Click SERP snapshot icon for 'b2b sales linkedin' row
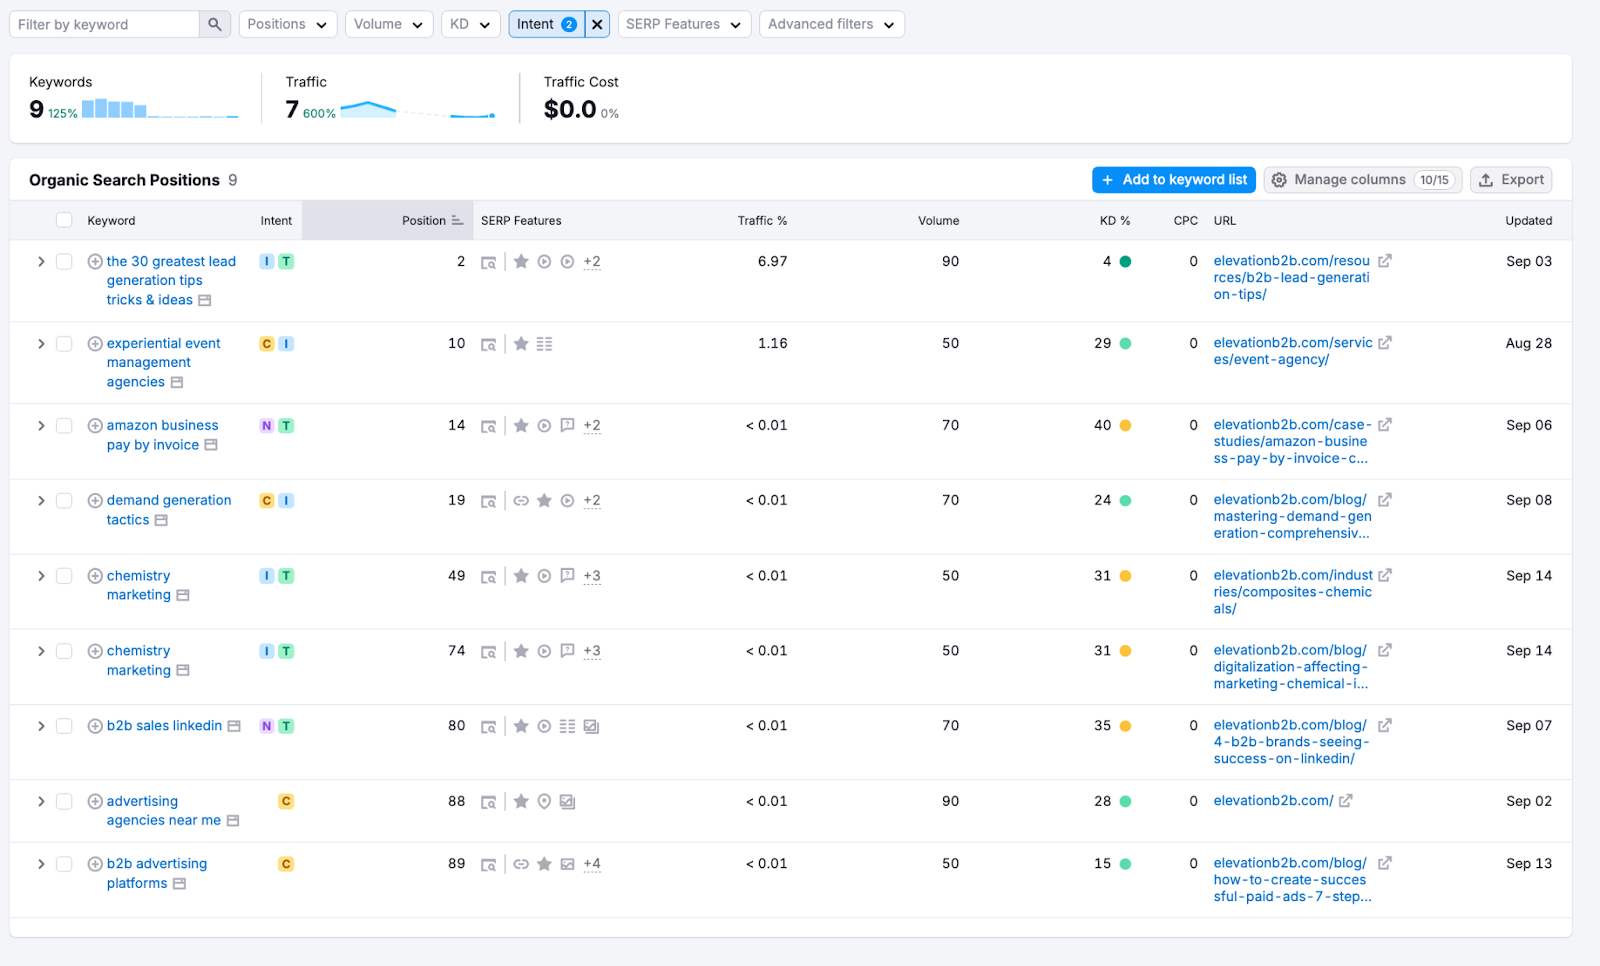 point(488,727)
